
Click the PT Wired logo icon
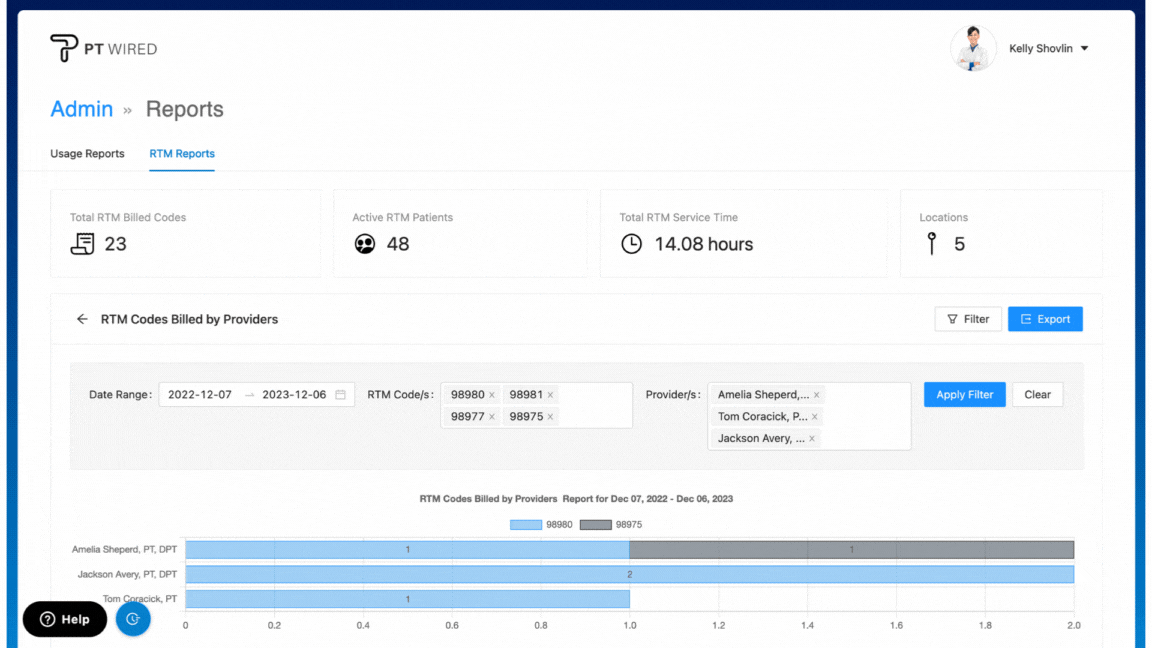click(64, 48)
